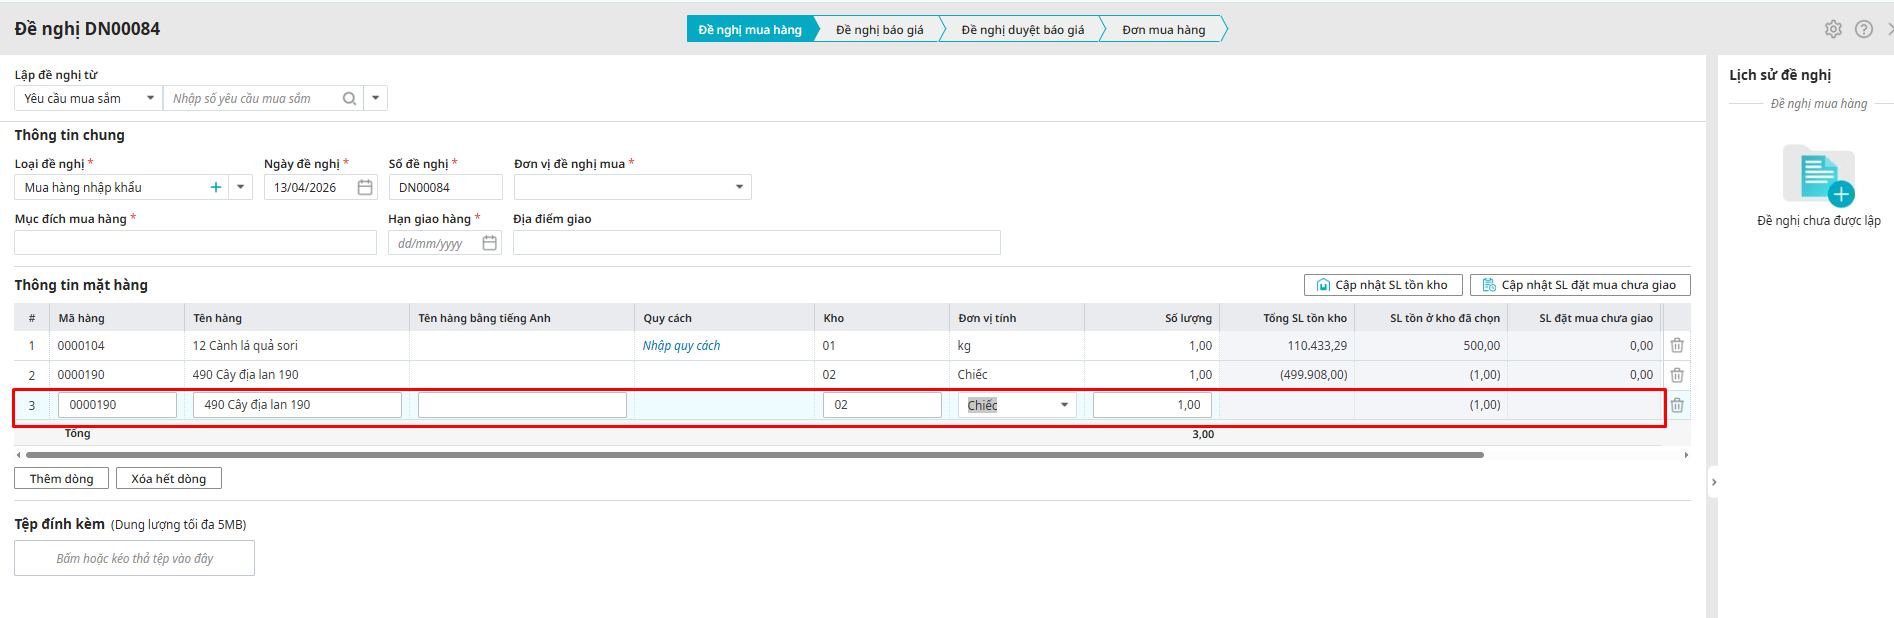Click the Đề nghị chưa được lập label
Screen dimensions: 1894x618
[x=1819, y=221]
